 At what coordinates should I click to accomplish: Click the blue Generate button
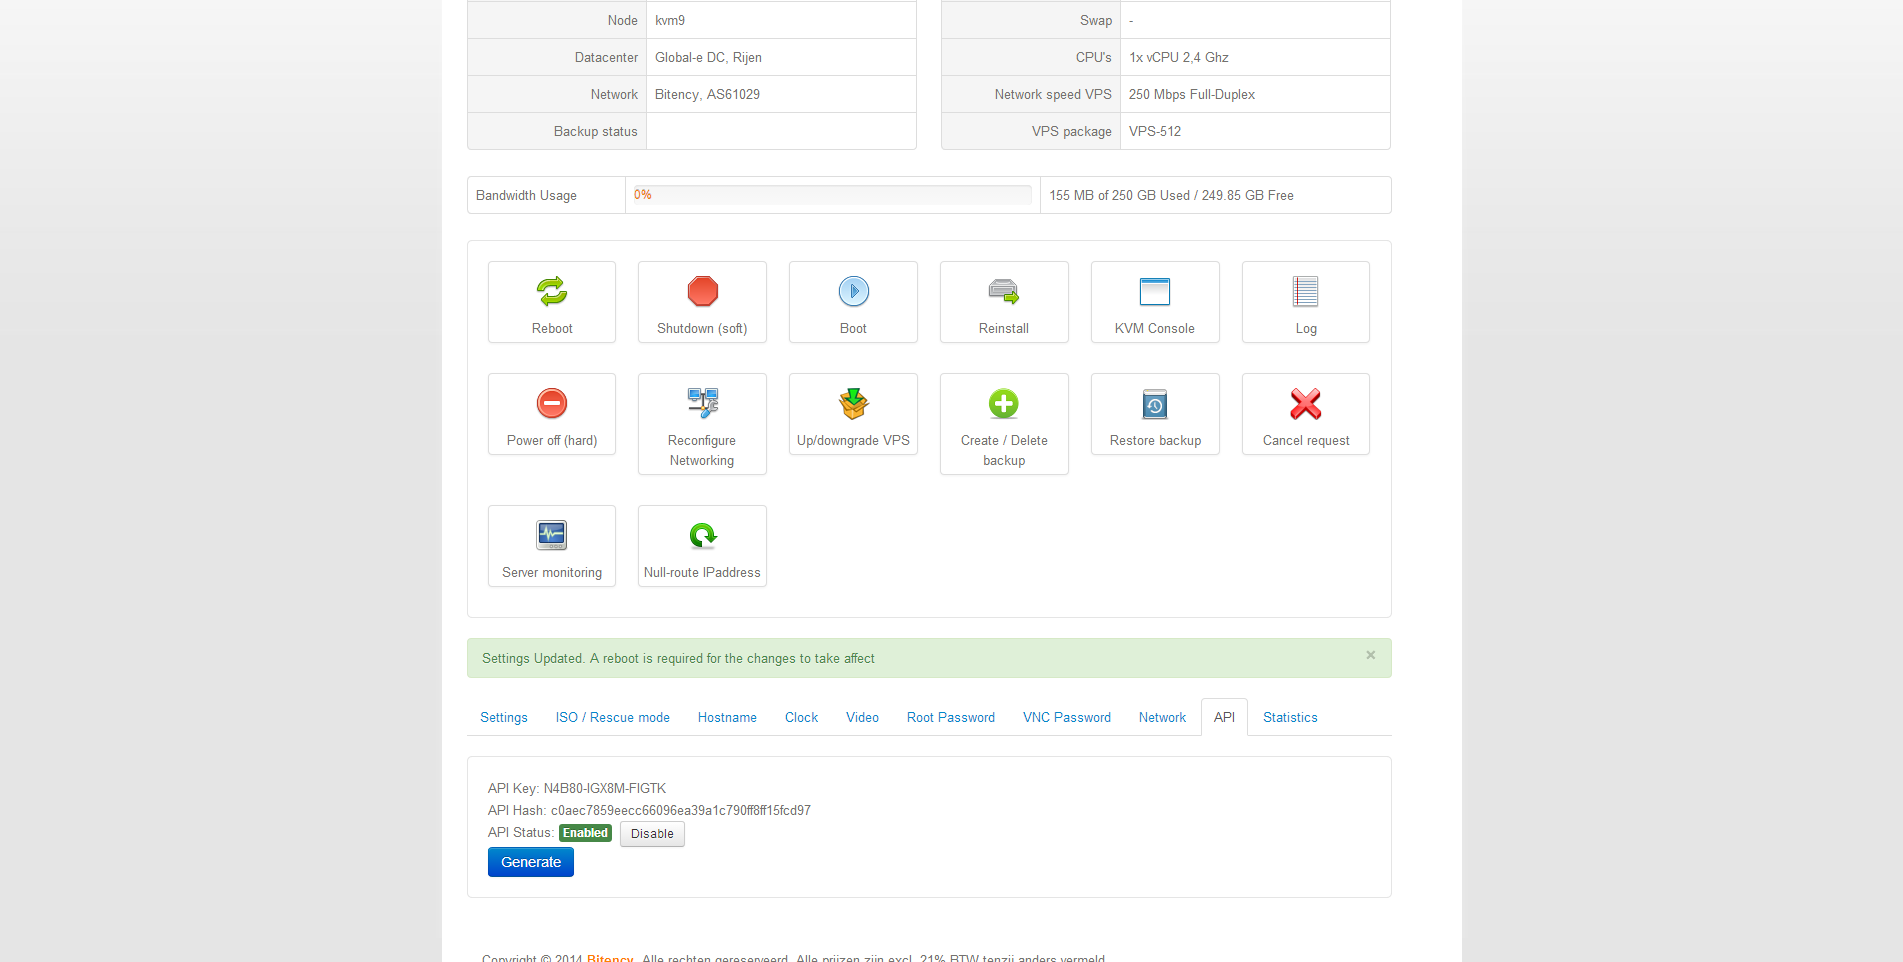(530, 862)
